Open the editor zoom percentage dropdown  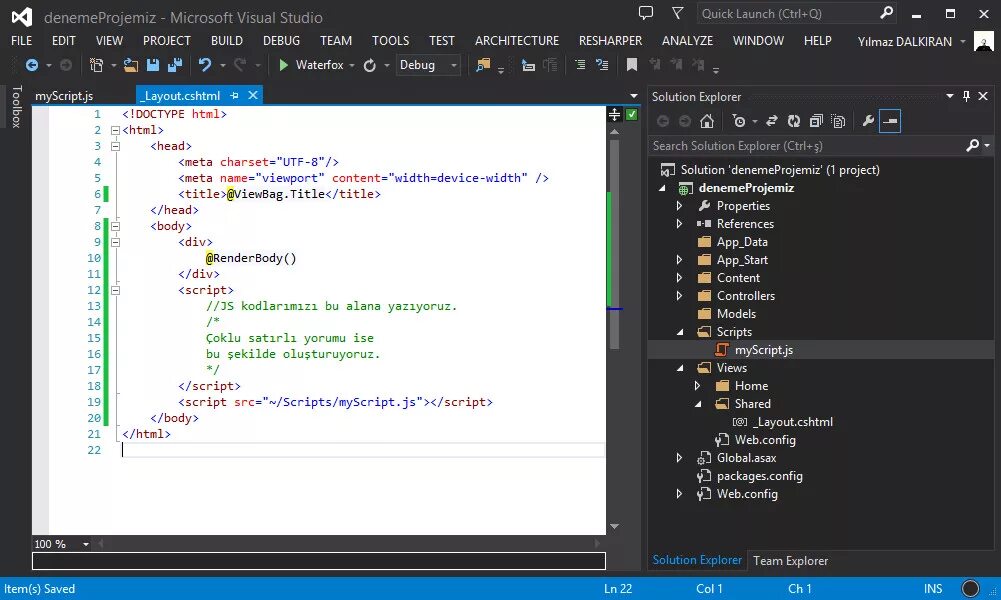pos(86,544)
